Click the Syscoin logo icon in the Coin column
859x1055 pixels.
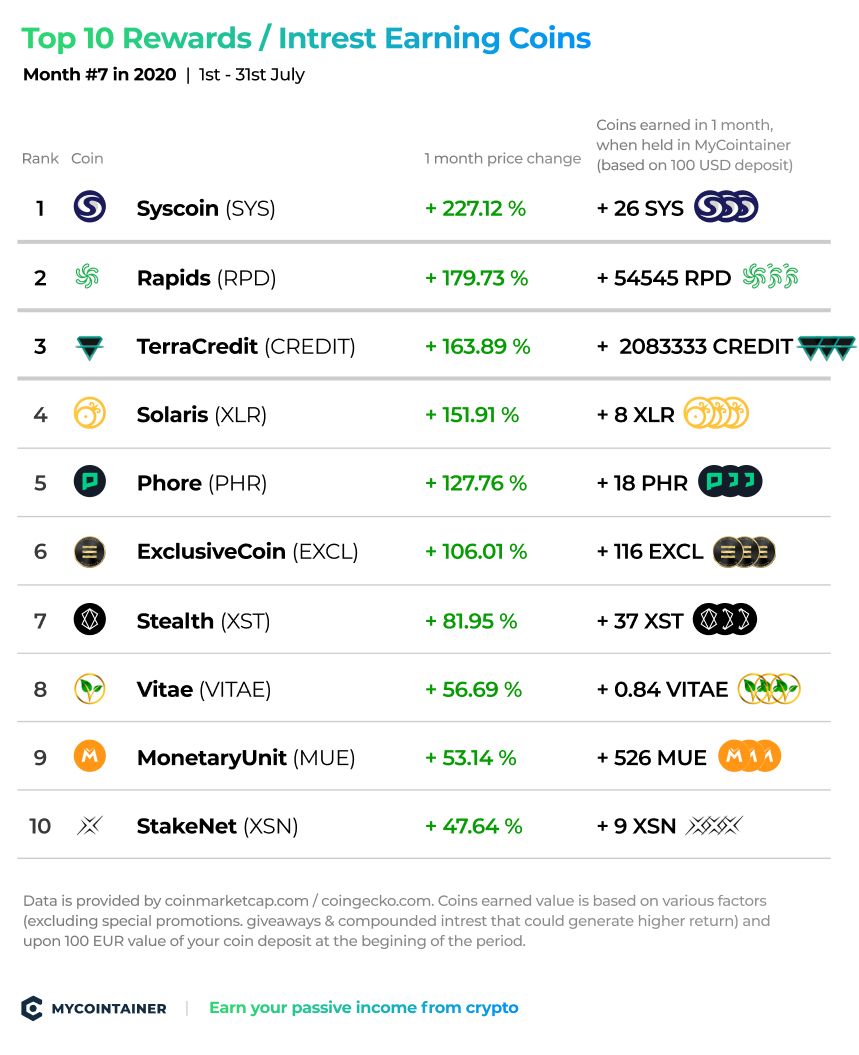[89, 207]
